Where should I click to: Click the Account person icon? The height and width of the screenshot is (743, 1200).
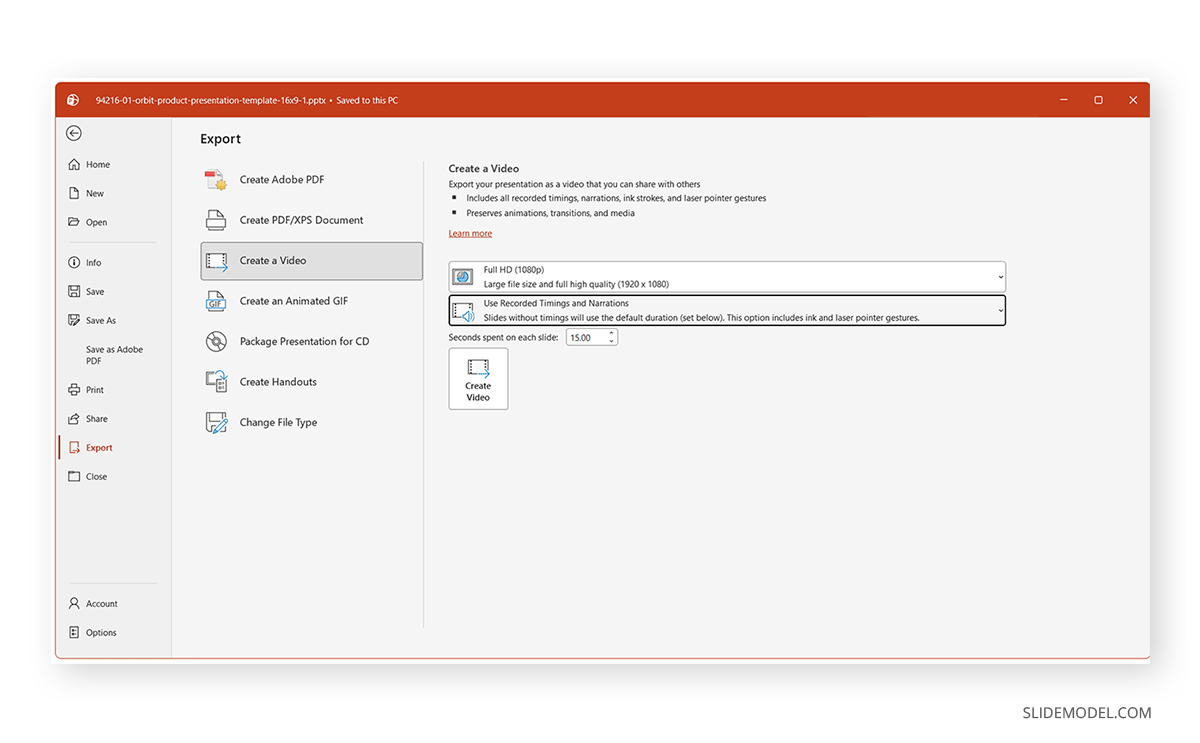click(x=74, y=603)
